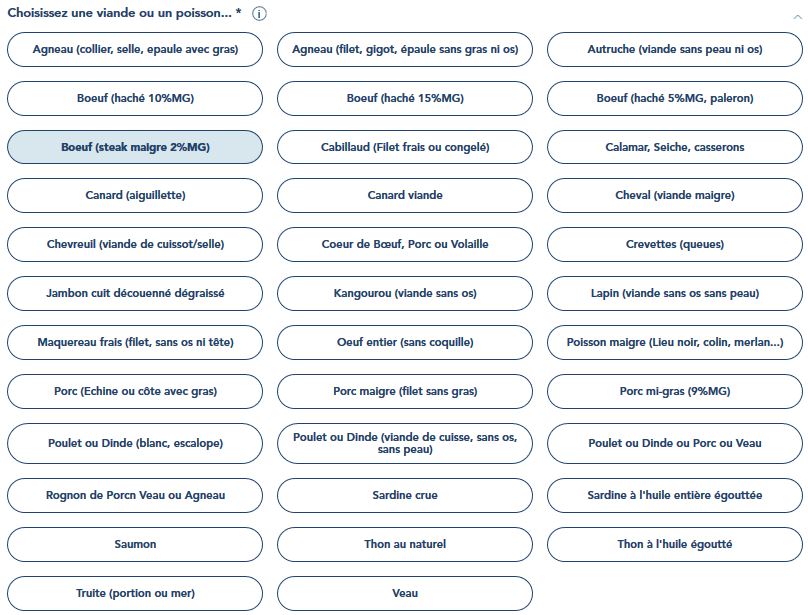Pick Kangourou (viande sans os)
Viewport: 808px width, 615px height.
pyautogui.click(x=405, y=293)
